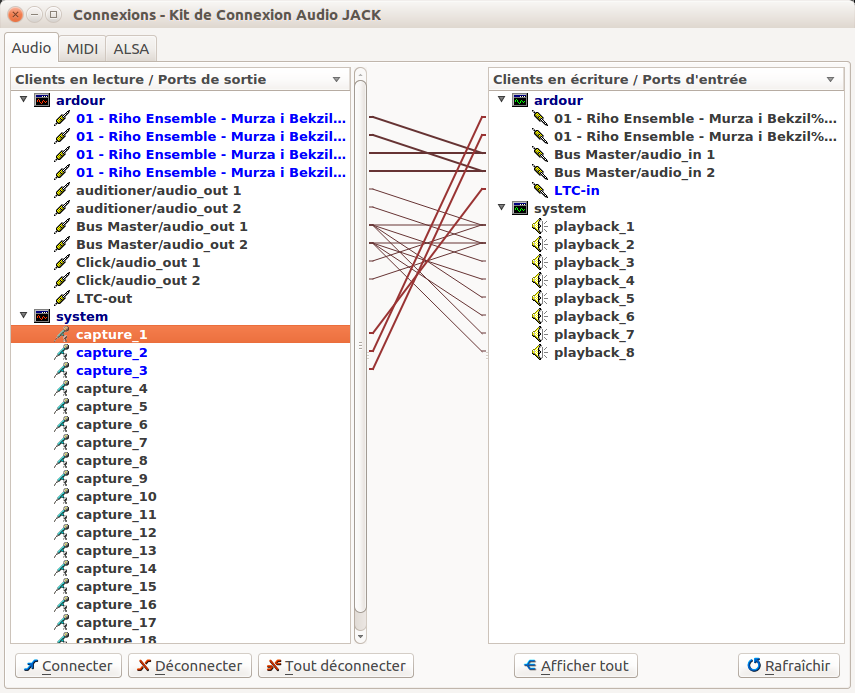Click the plug icon beside Bus Master/audio_in 1

coord(540,154)
